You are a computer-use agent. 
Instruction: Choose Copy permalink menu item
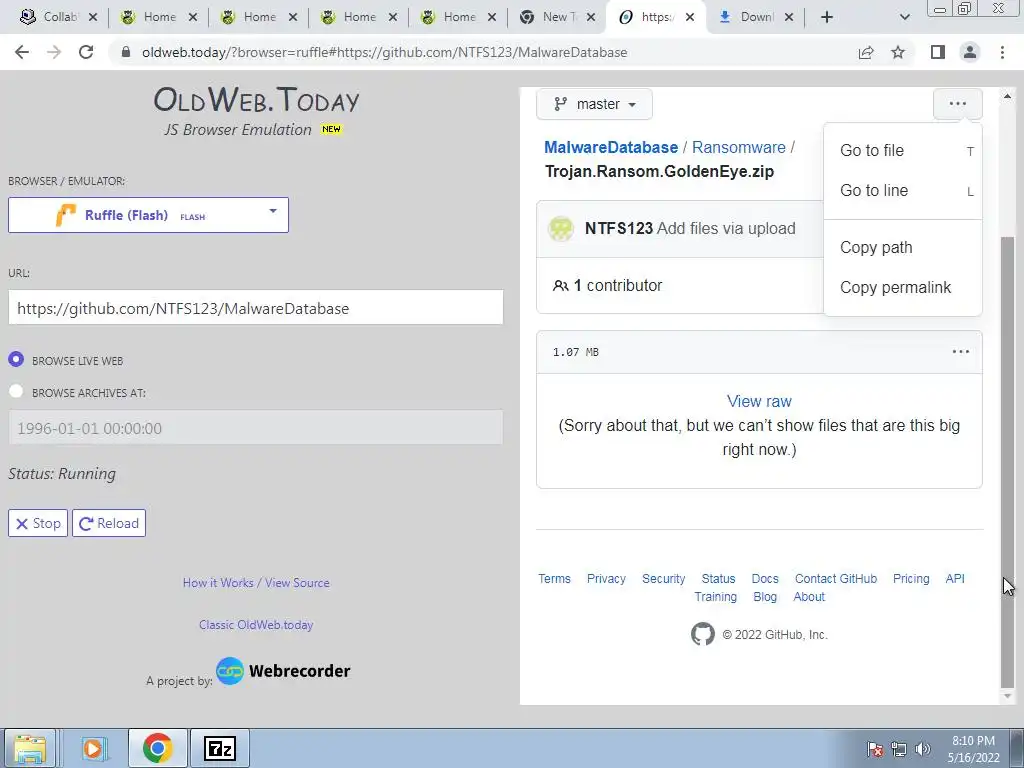(903, 287)
